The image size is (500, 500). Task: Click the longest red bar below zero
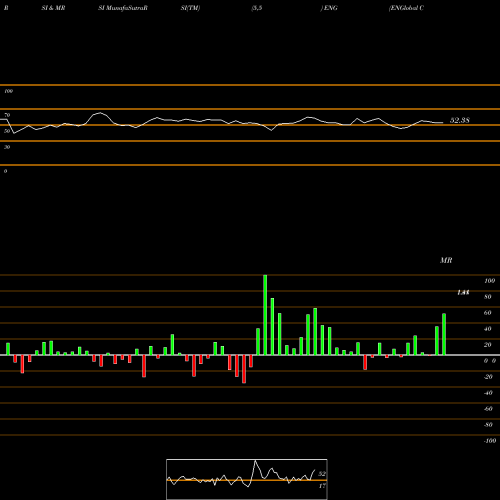point(244,369)
